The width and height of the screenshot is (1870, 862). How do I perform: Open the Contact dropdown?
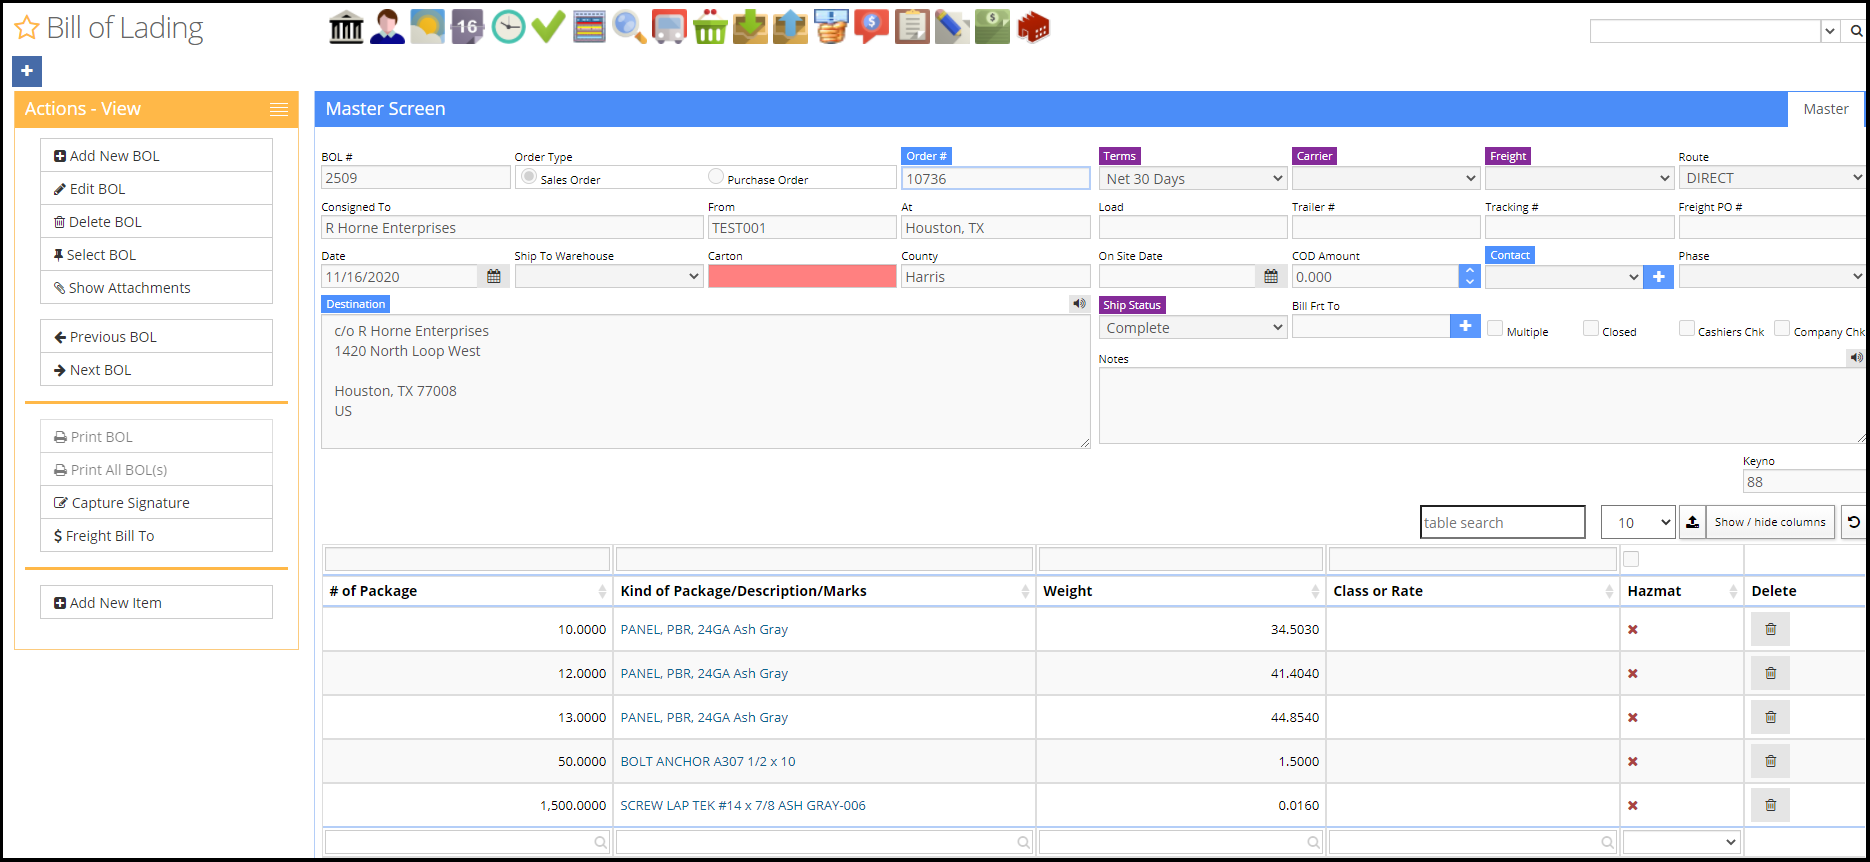pos(1563,277)
